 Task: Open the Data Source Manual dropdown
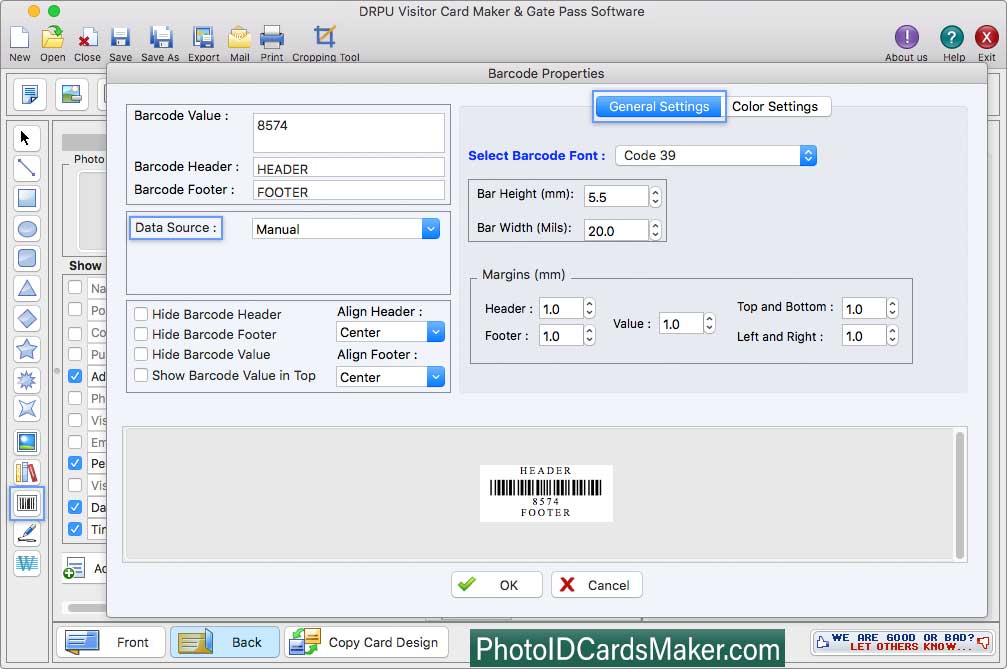point(346,229)
